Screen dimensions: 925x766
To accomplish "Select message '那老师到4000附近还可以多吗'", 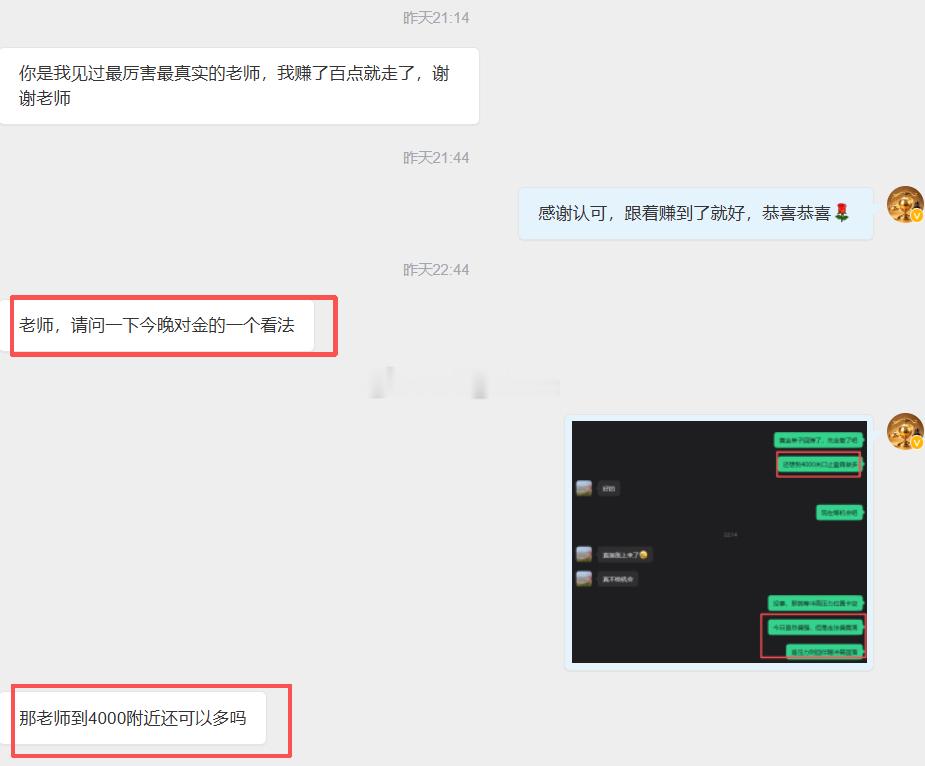I will [133, 718].
